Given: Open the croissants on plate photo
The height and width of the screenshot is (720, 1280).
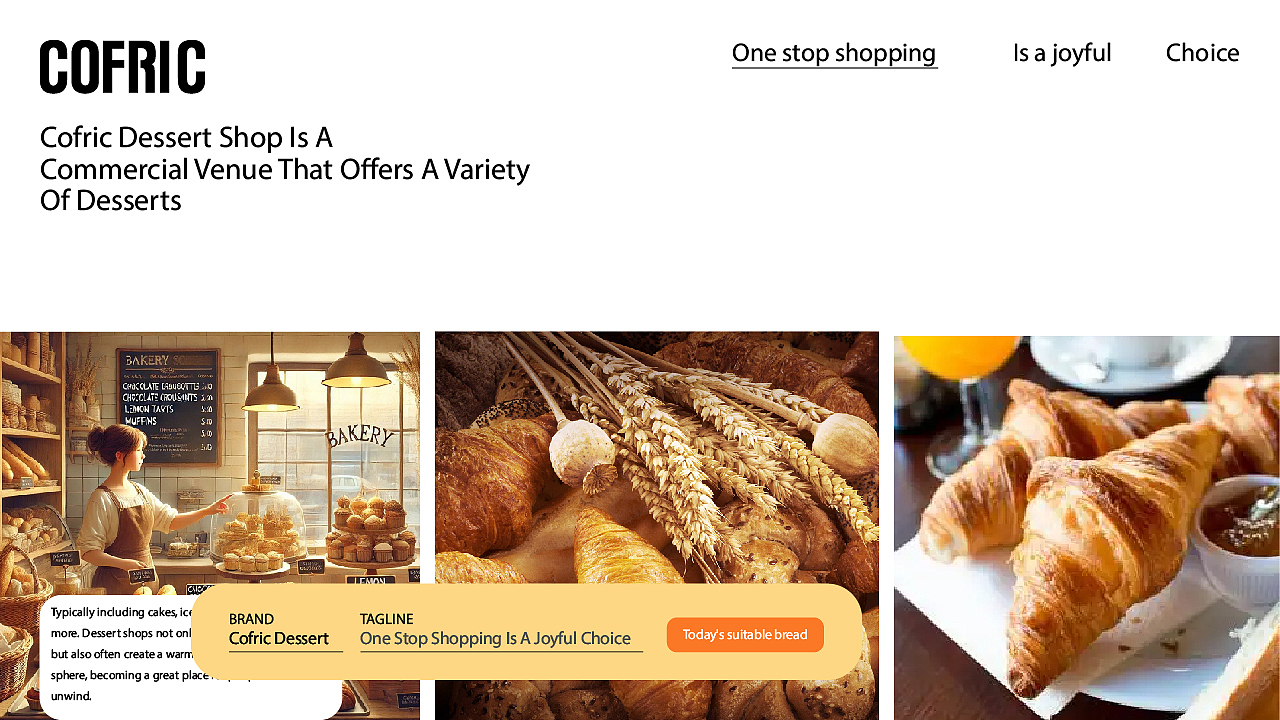Looking at the screenshot, I should (x=1087, y=527).
